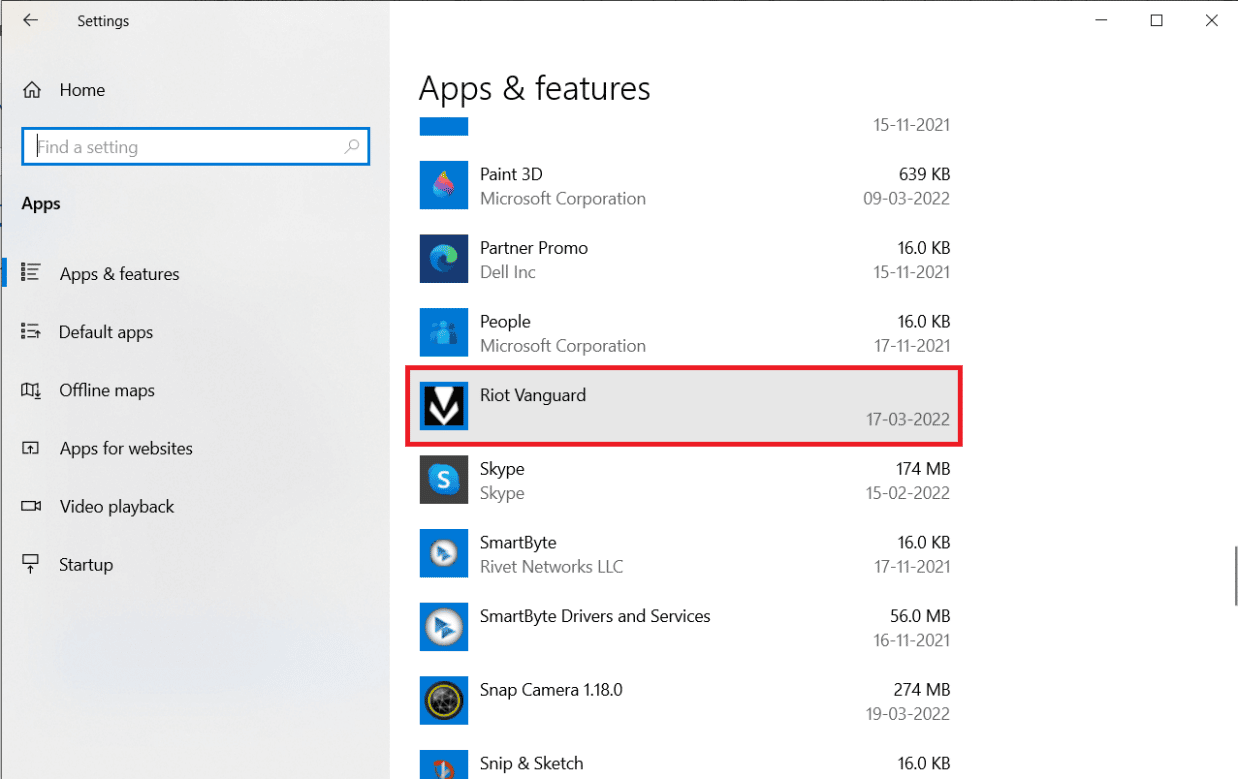Click the Riot Vanguard app icon

click(x=444, y=407)
